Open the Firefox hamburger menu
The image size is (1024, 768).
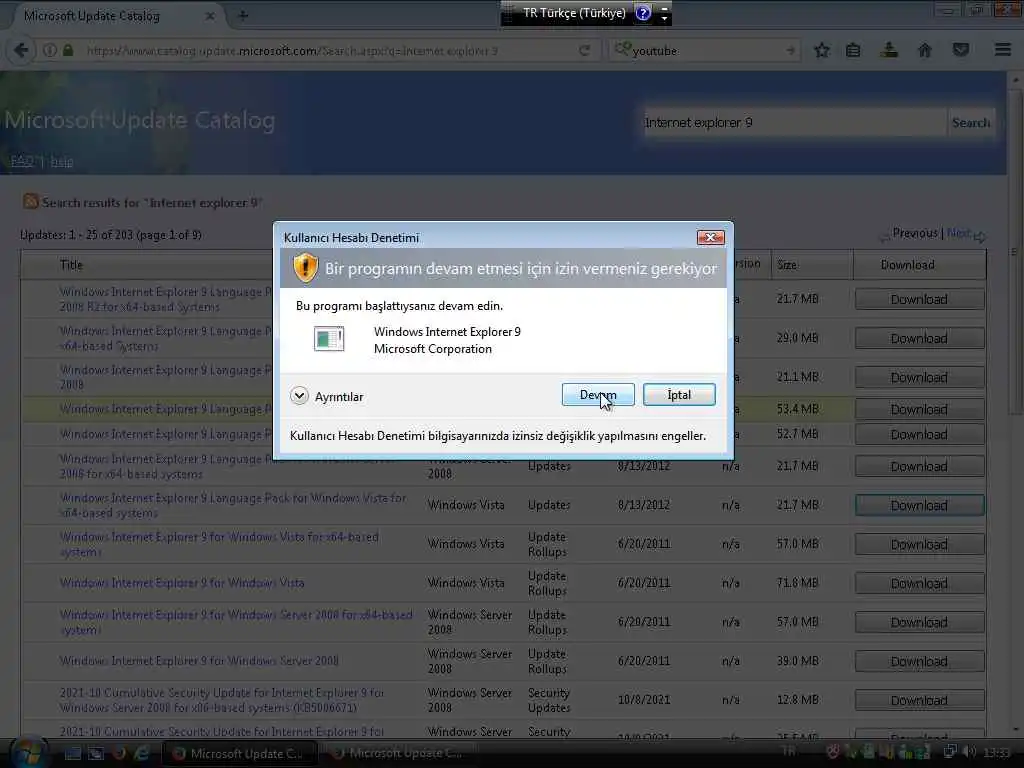coord(1003,50)
